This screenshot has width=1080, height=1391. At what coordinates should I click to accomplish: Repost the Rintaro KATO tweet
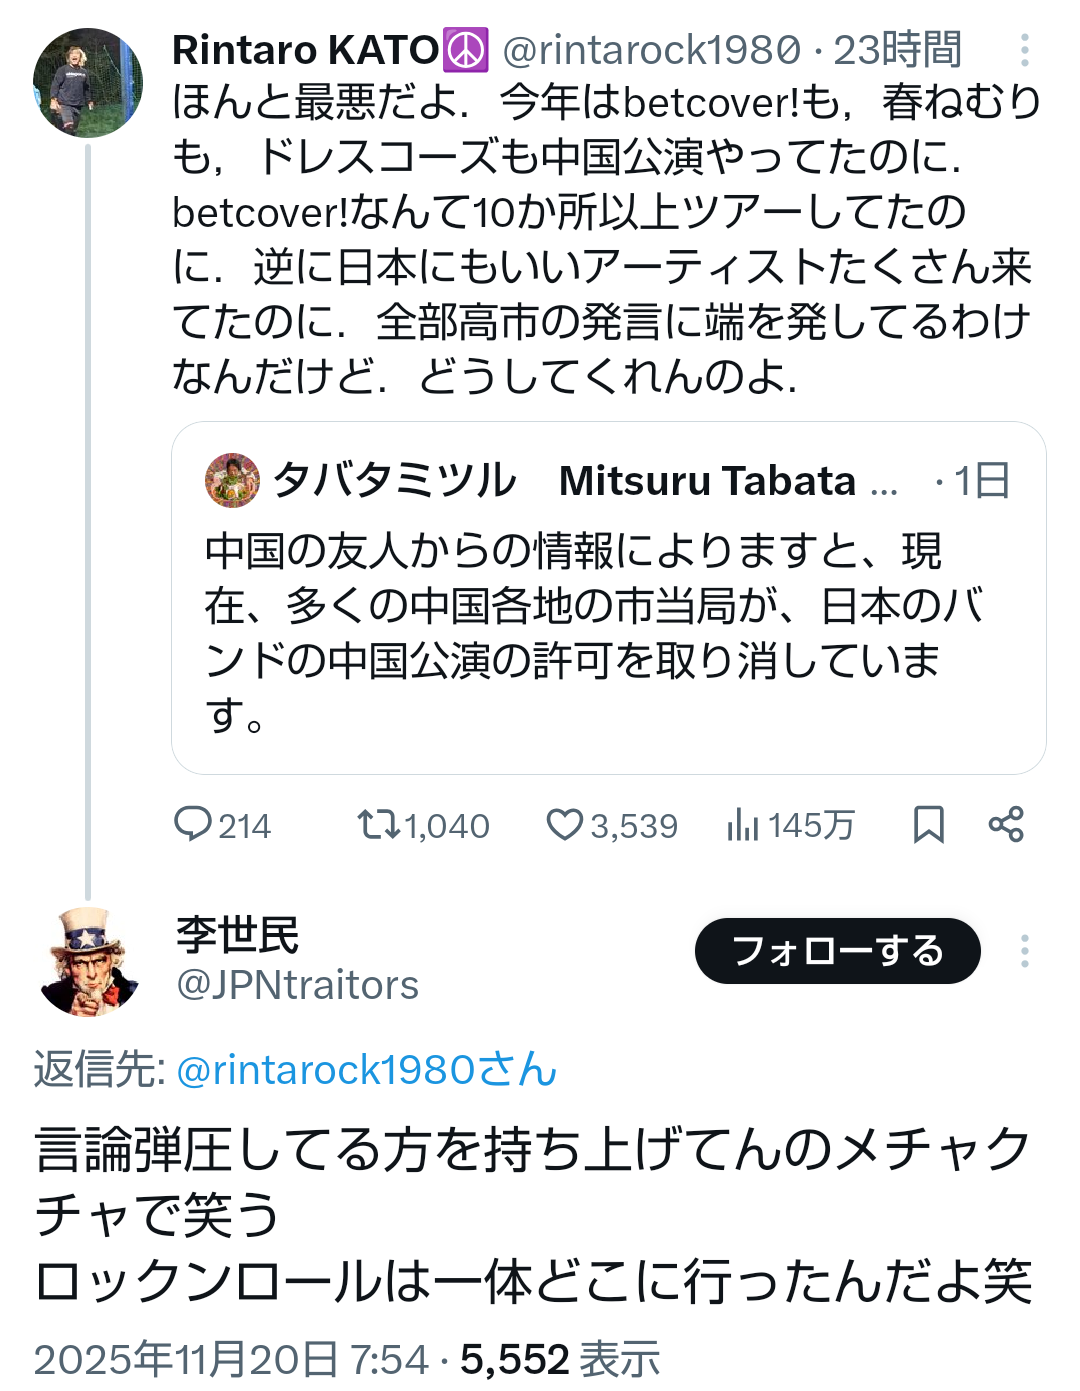click(378, 824)
